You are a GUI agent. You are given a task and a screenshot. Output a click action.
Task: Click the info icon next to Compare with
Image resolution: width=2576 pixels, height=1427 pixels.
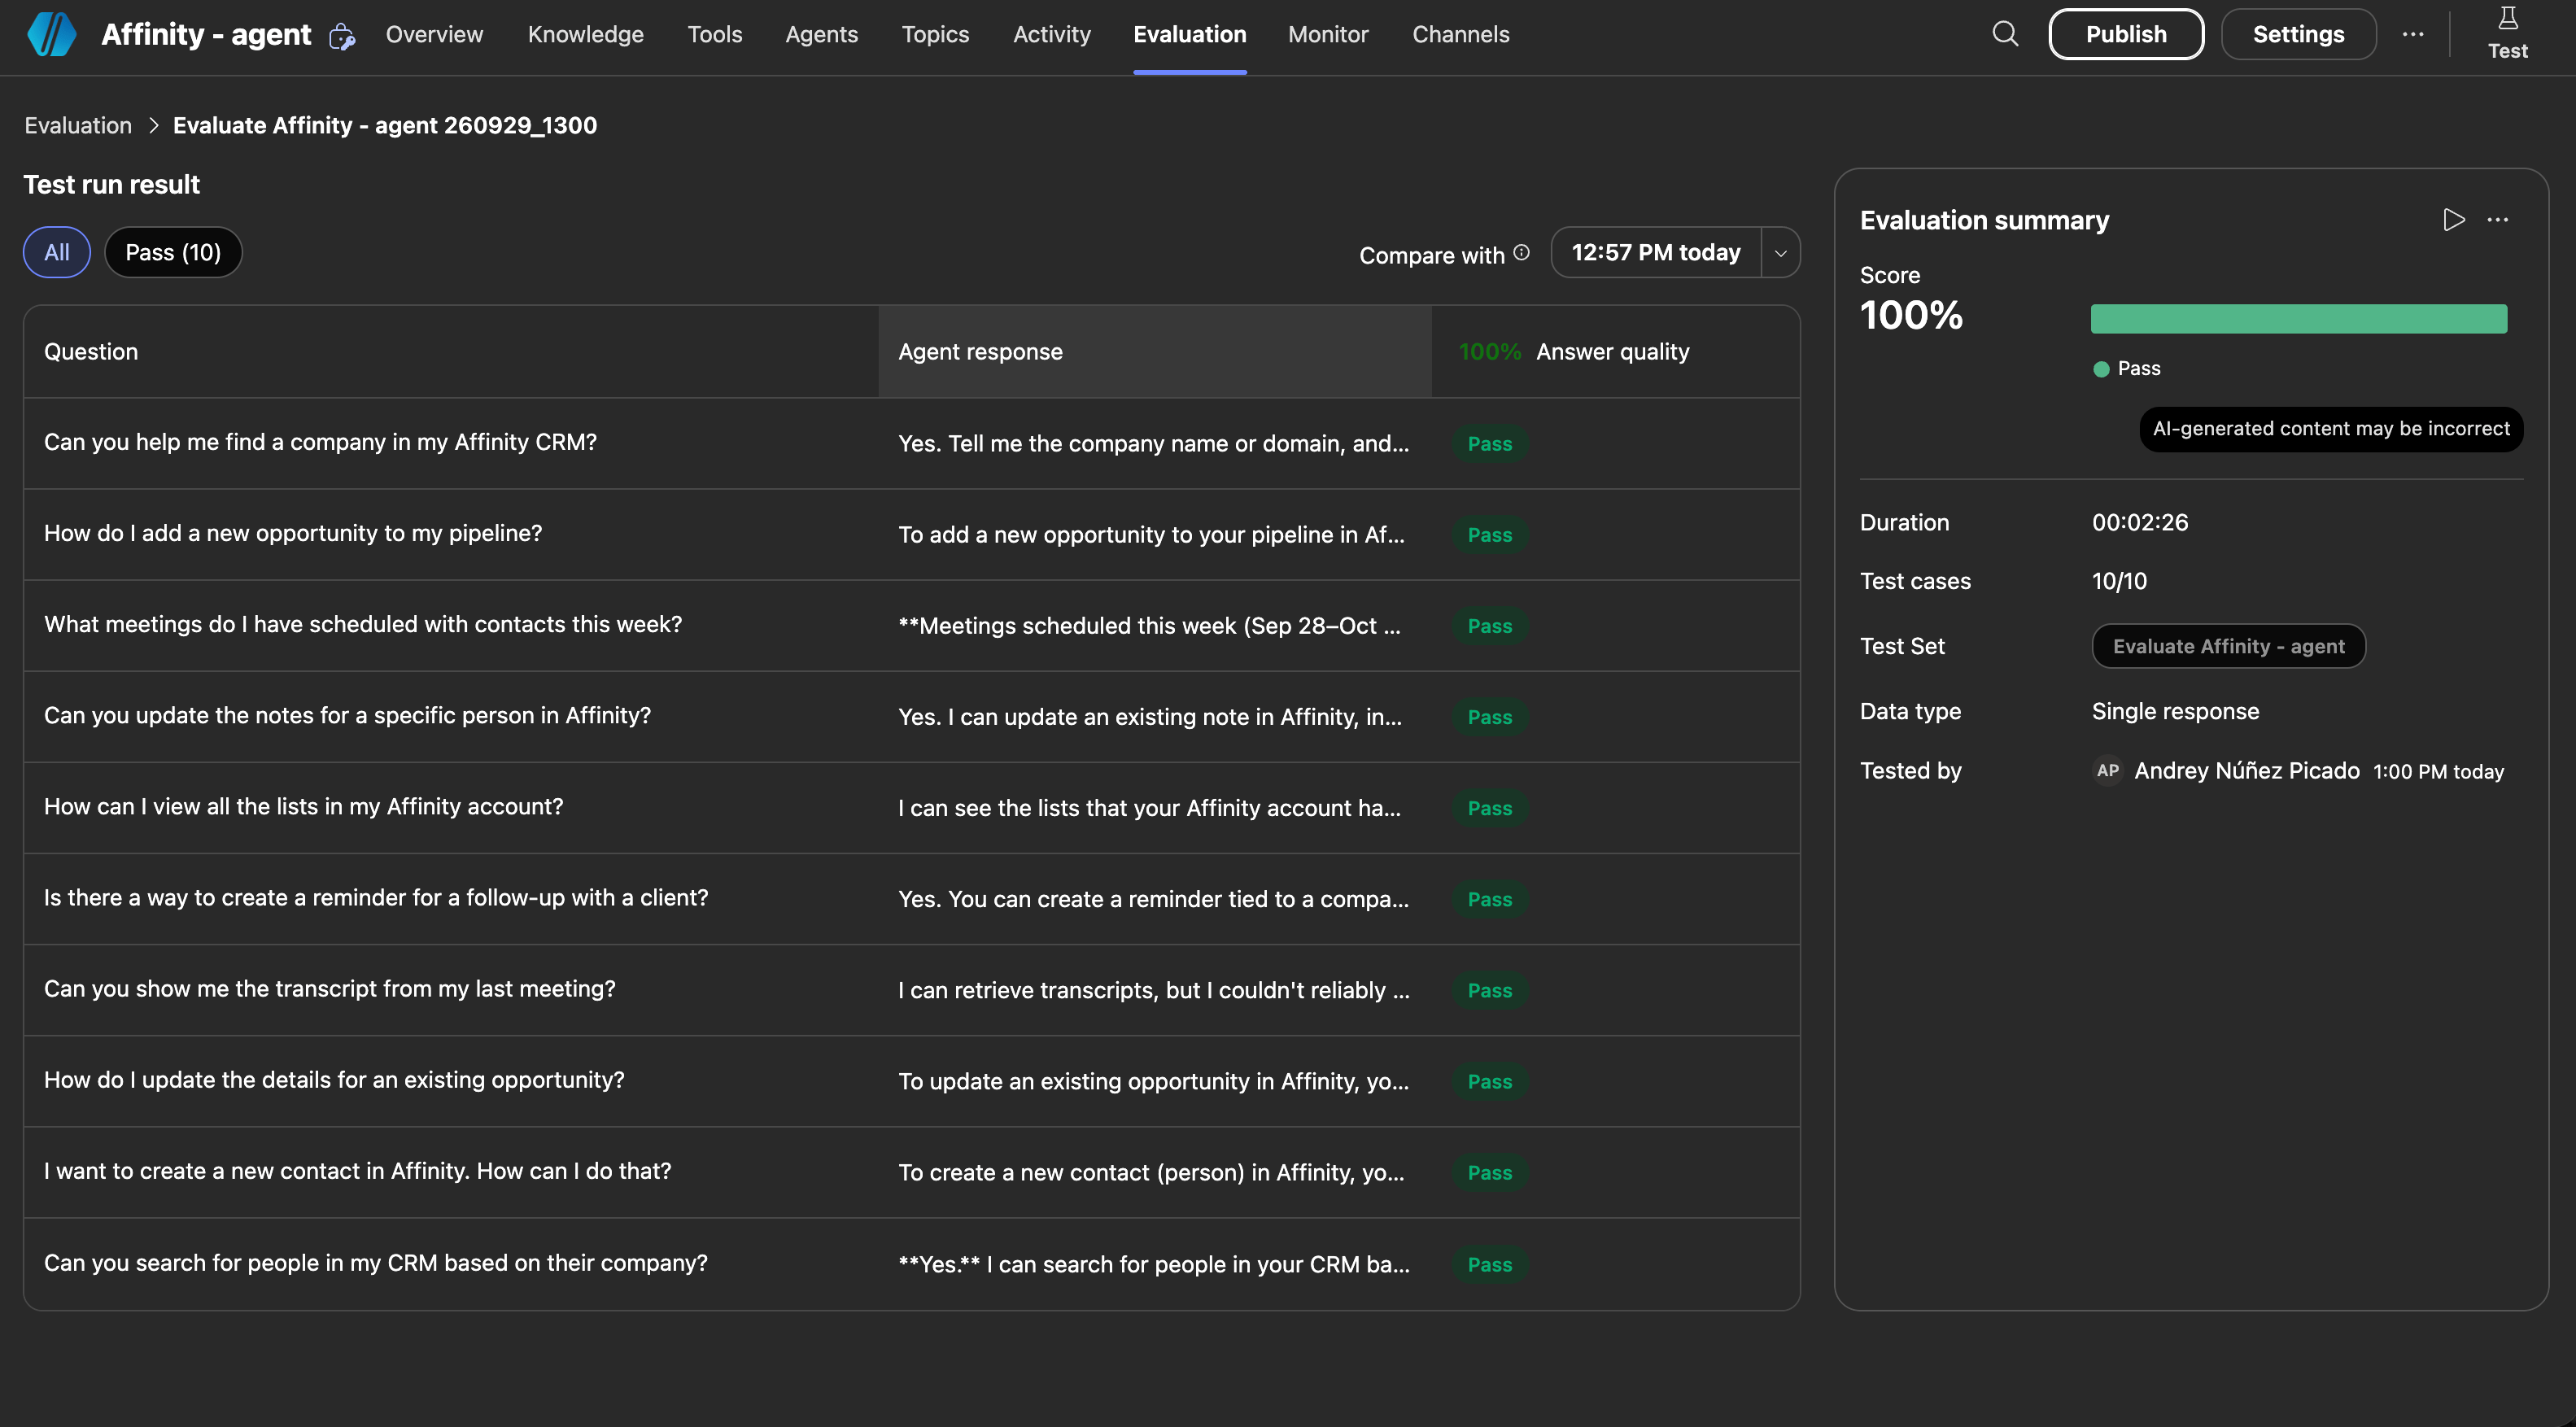pos(1521,253)
